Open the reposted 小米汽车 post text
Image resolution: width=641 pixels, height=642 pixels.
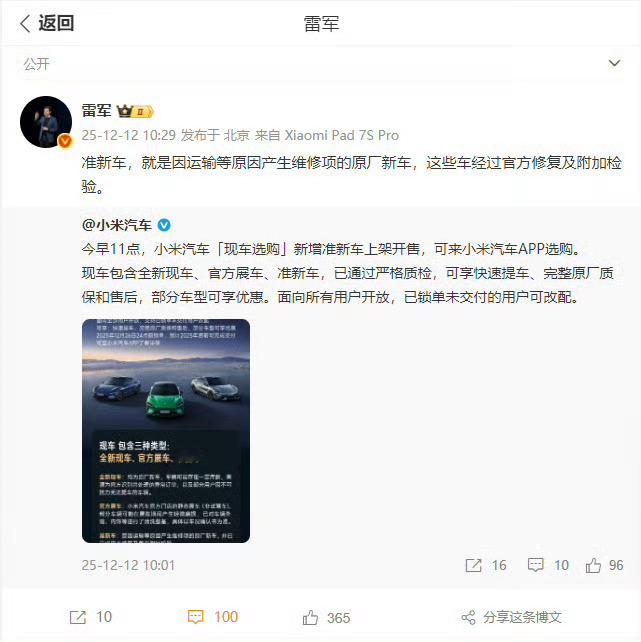(347, 273)
